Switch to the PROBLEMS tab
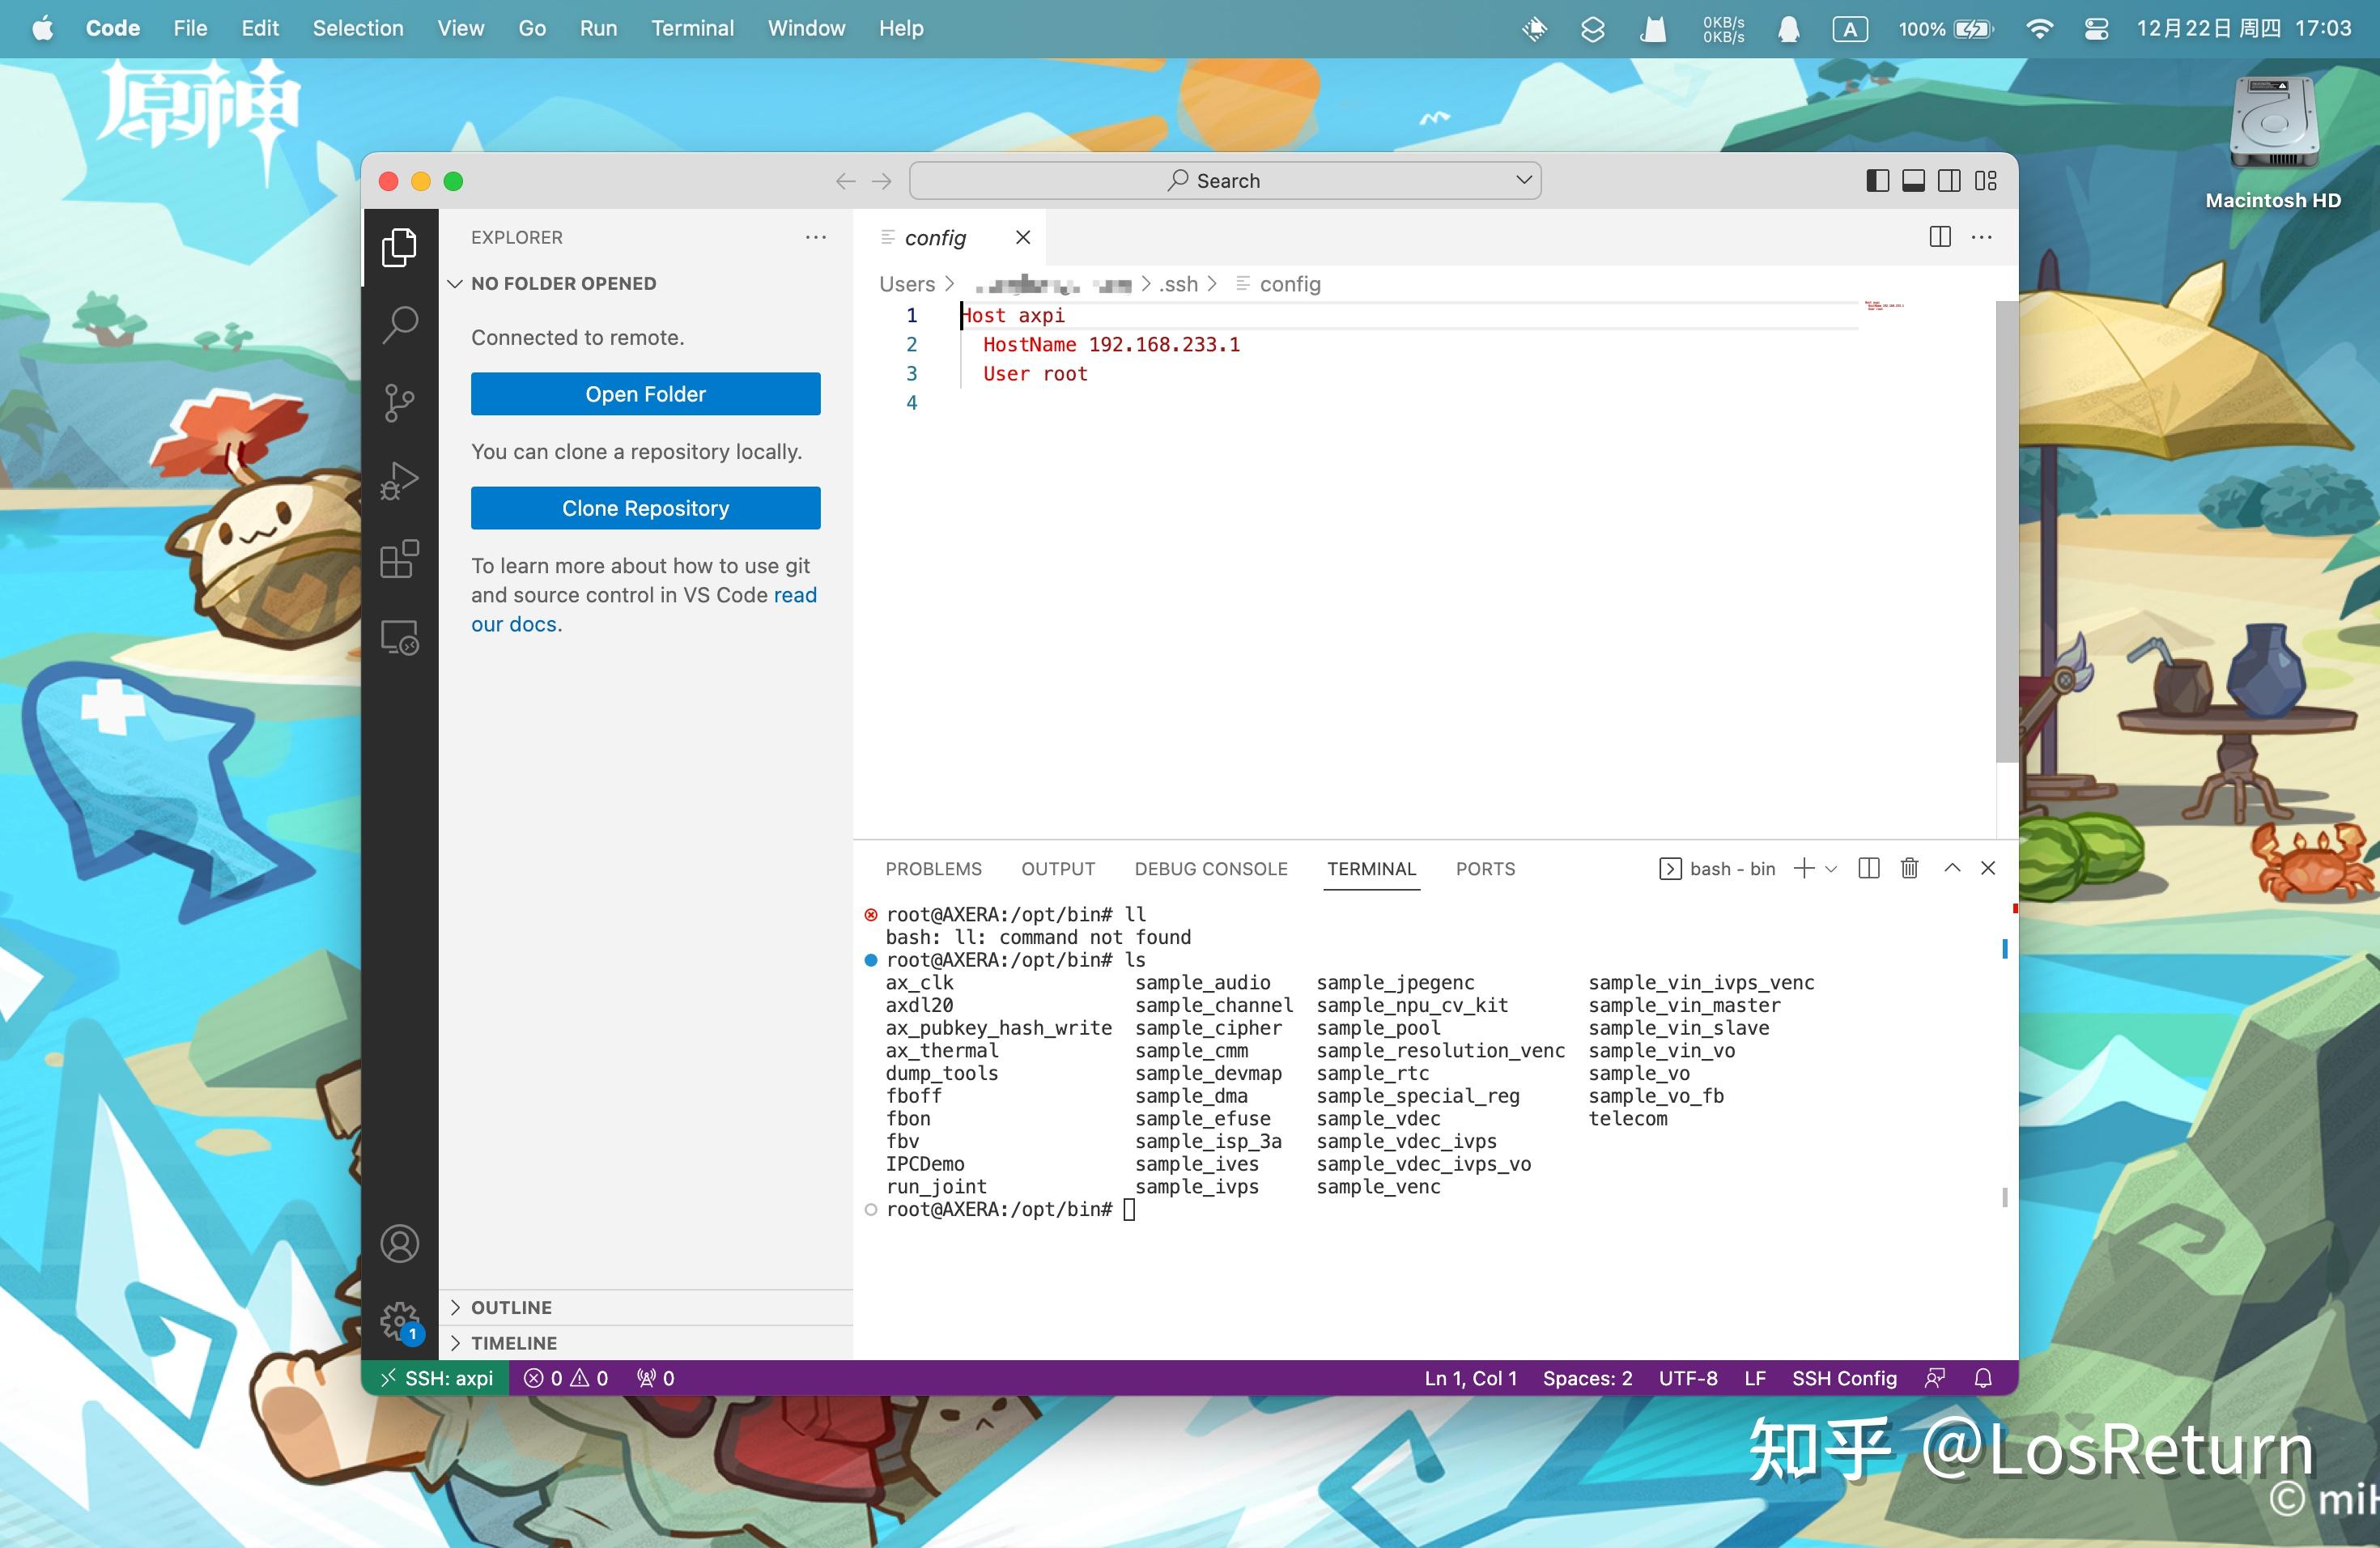 pos(933,869)
